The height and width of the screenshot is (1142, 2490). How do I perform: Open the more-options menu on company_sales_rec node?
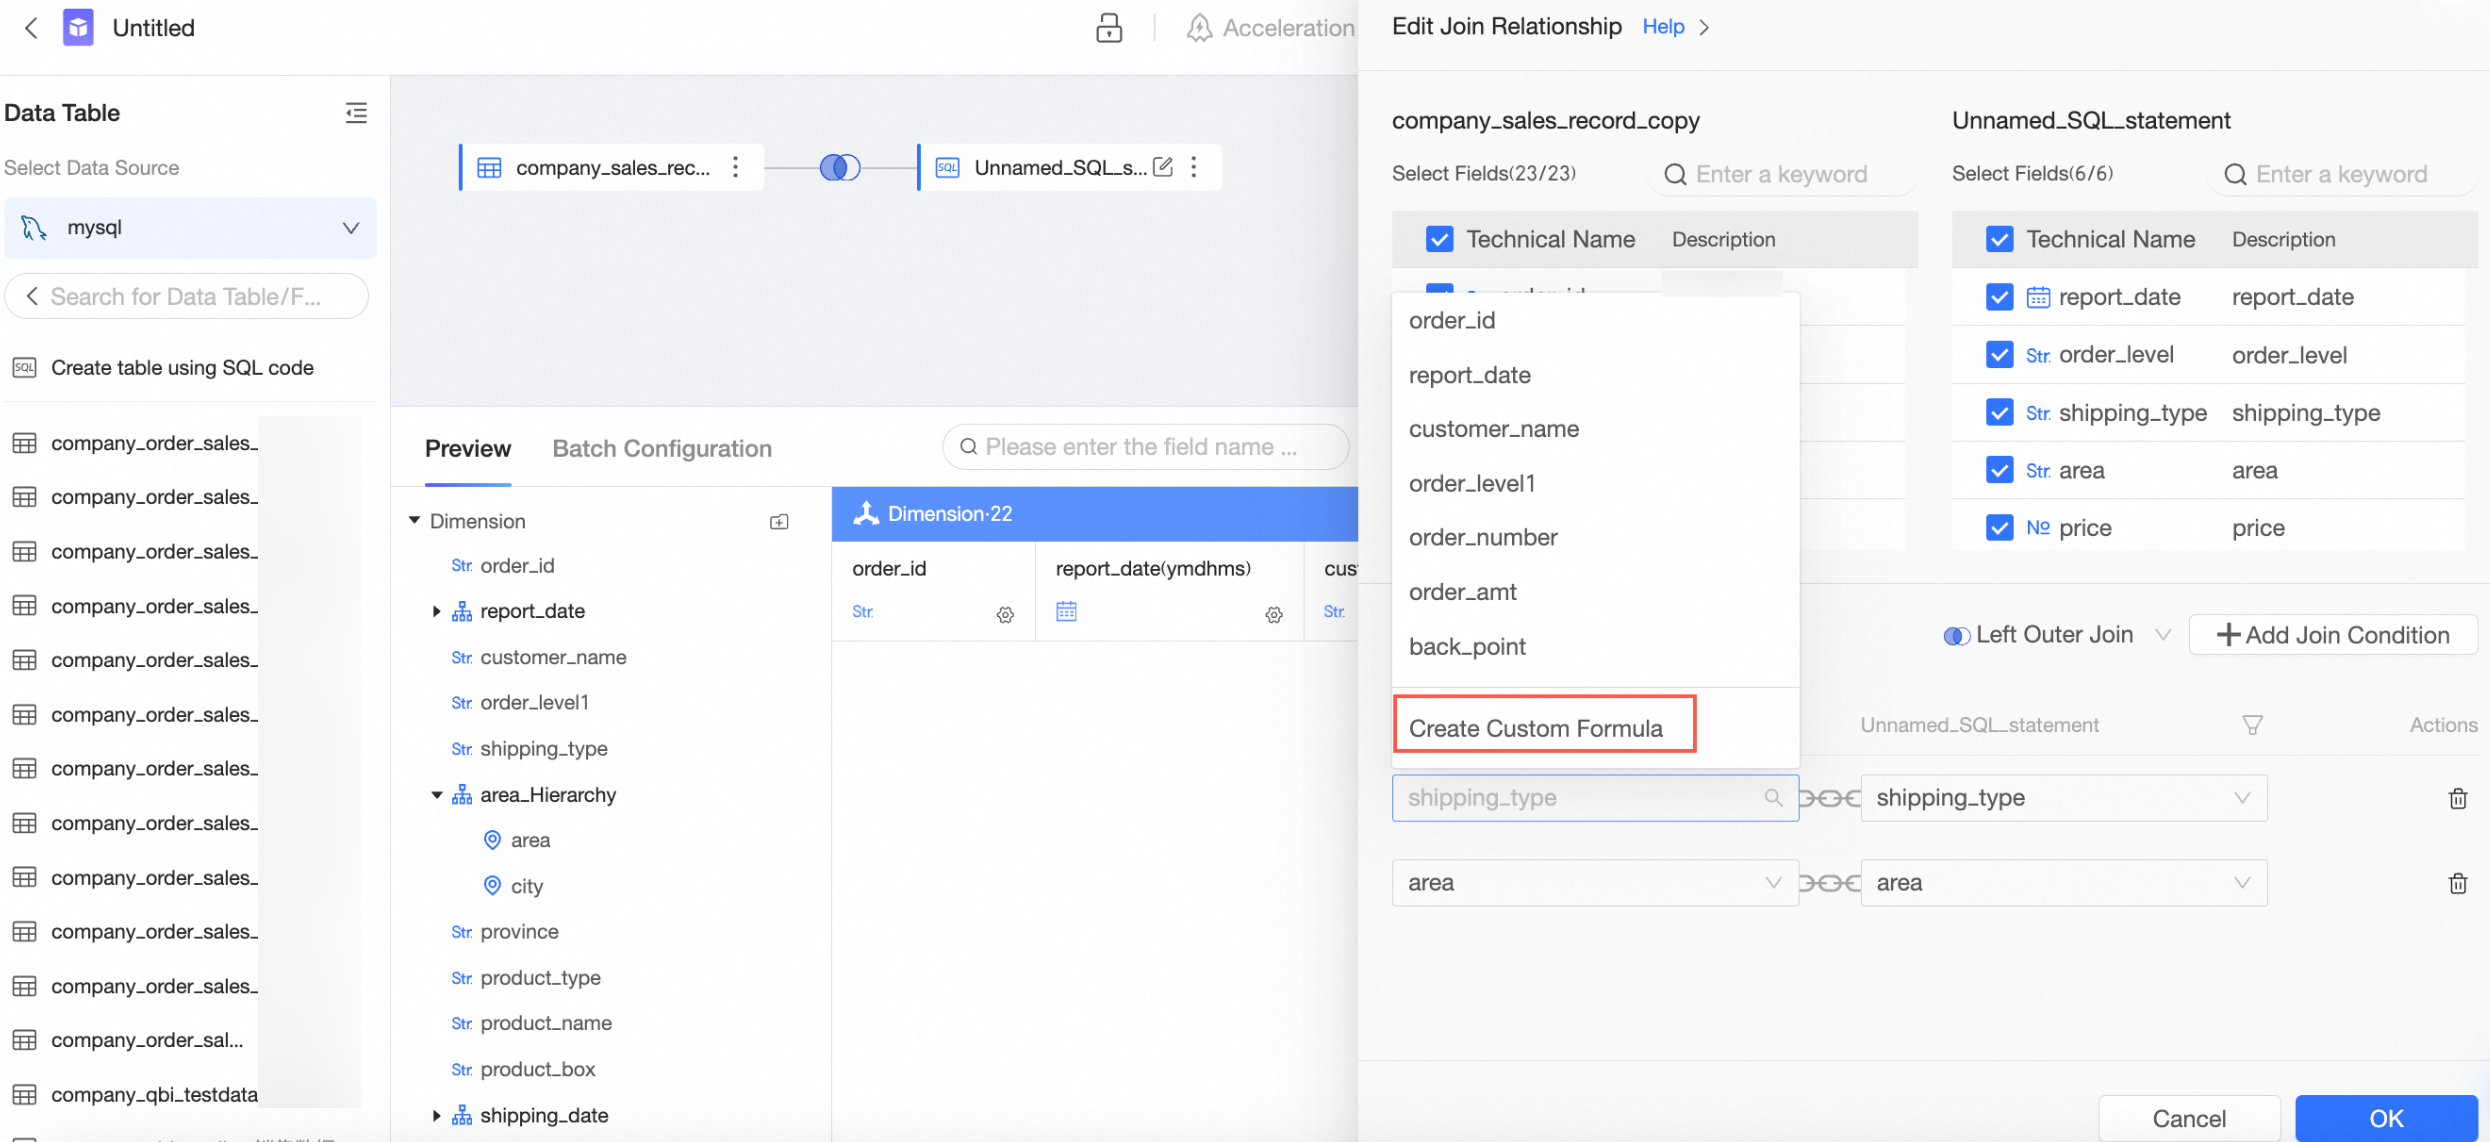pyautogui.click(x=736, y=167)
